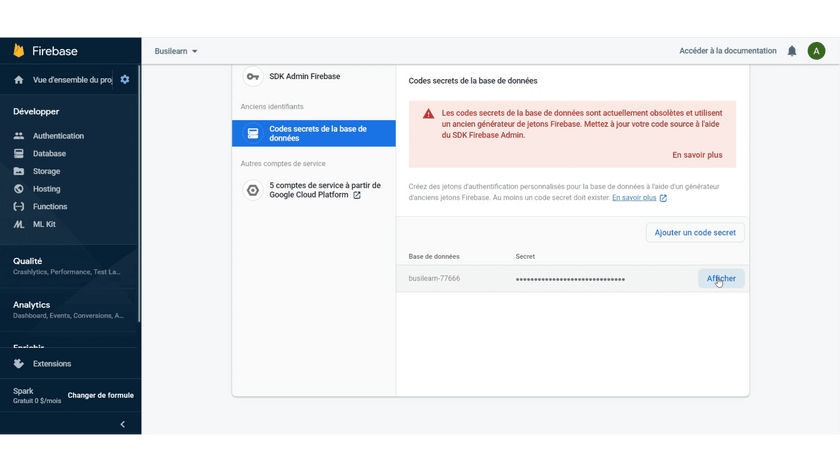
Task: Click the masked secret dots
Action: [570, 279]
